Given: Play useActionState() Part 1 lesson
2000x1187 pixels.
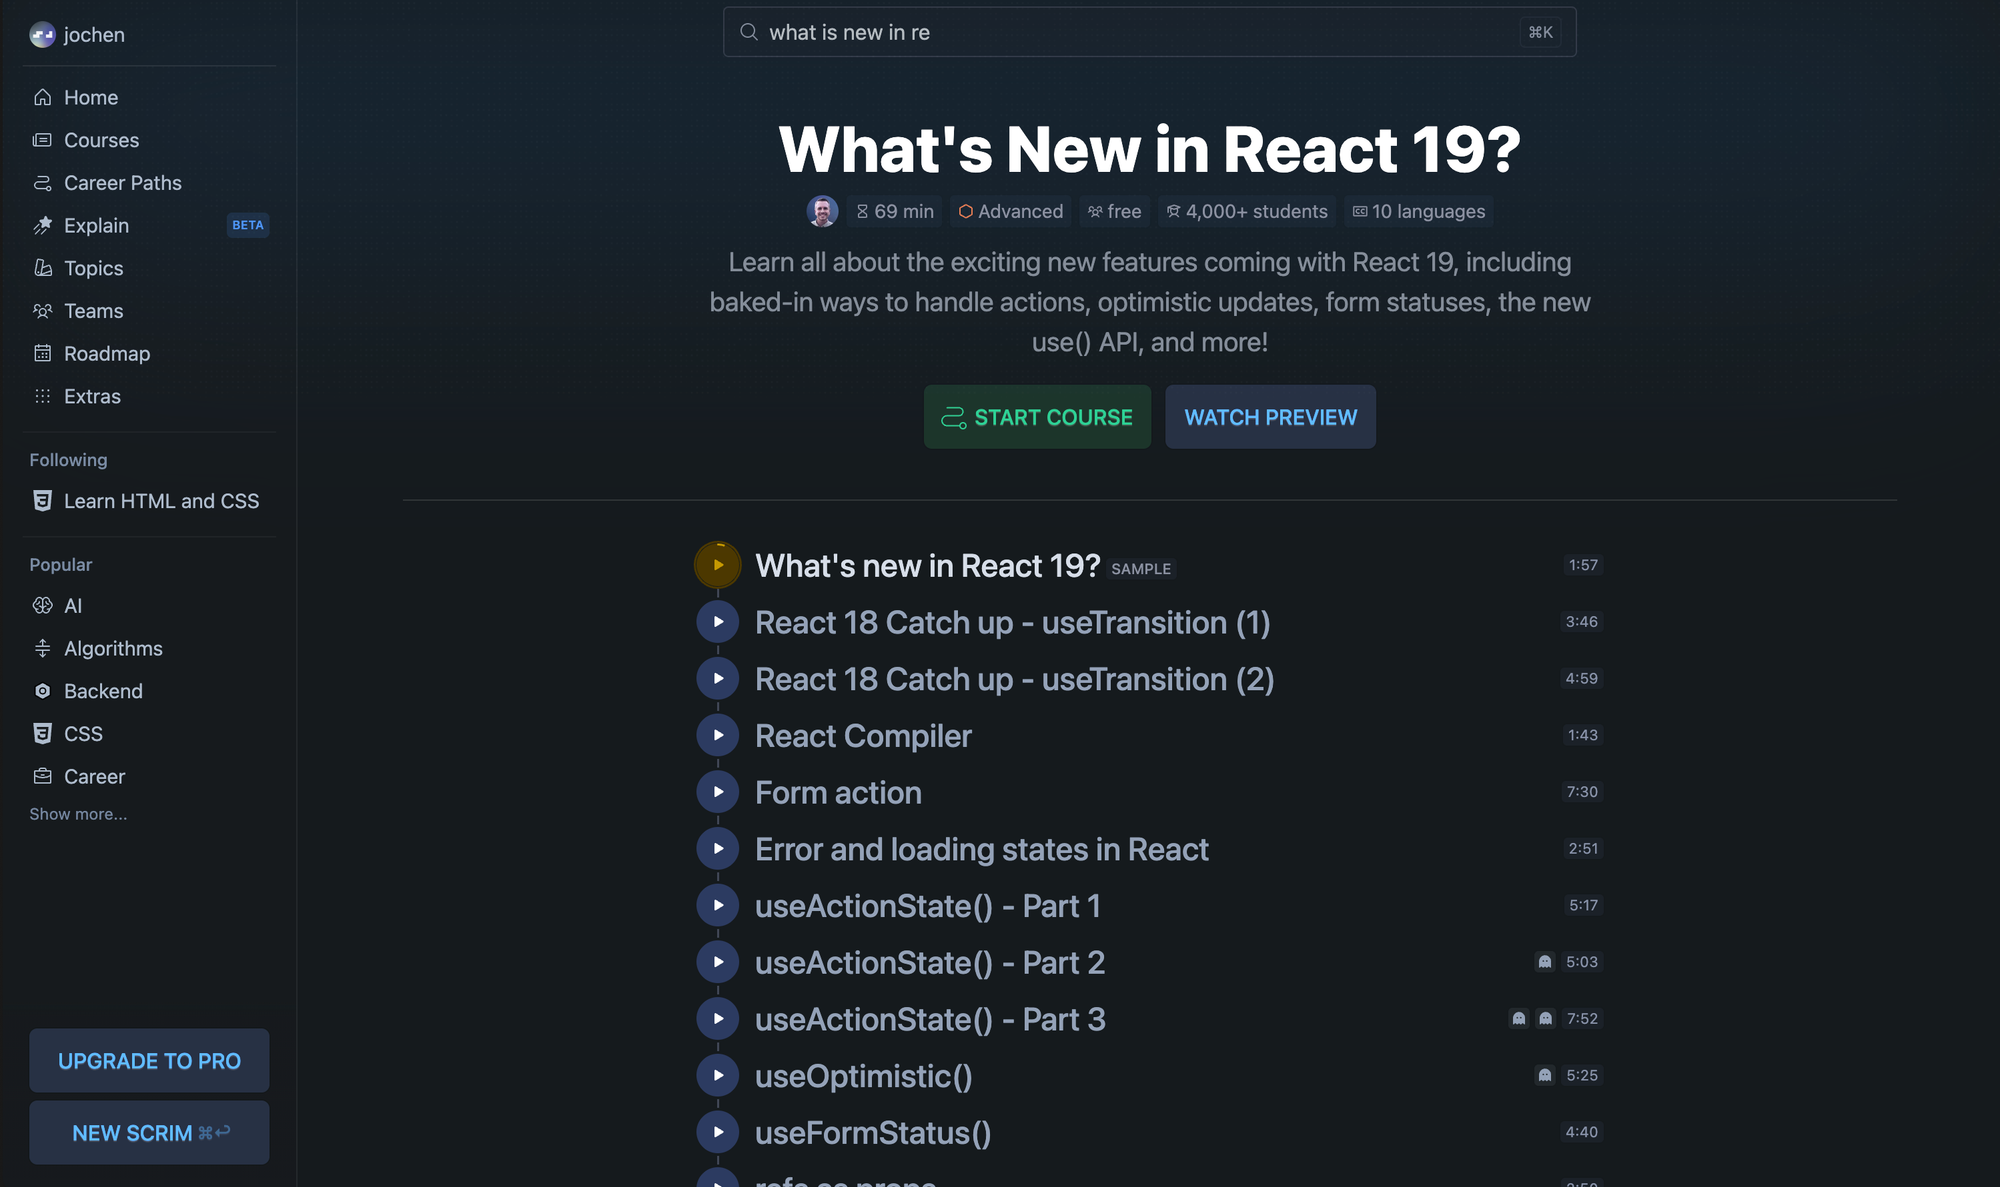Looking at the screenshot, I should (x=718, y=905).
